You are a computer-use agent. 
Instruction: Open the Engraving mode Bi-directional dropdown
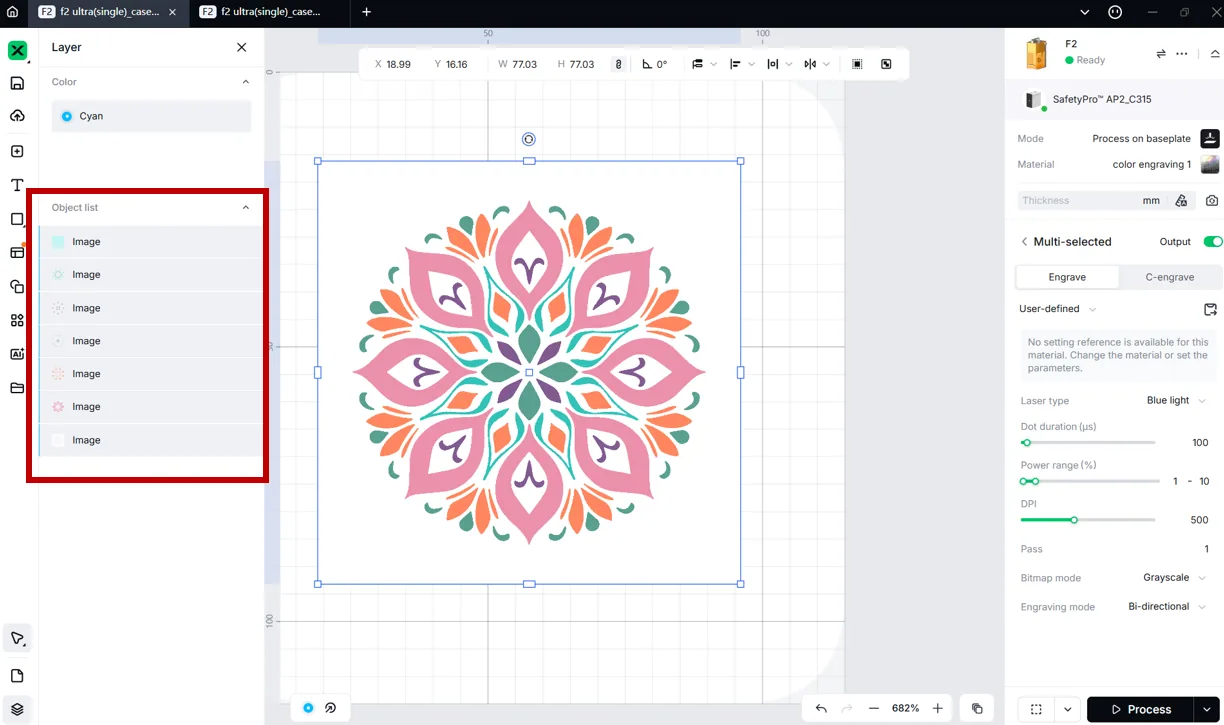pos(1167,607)
